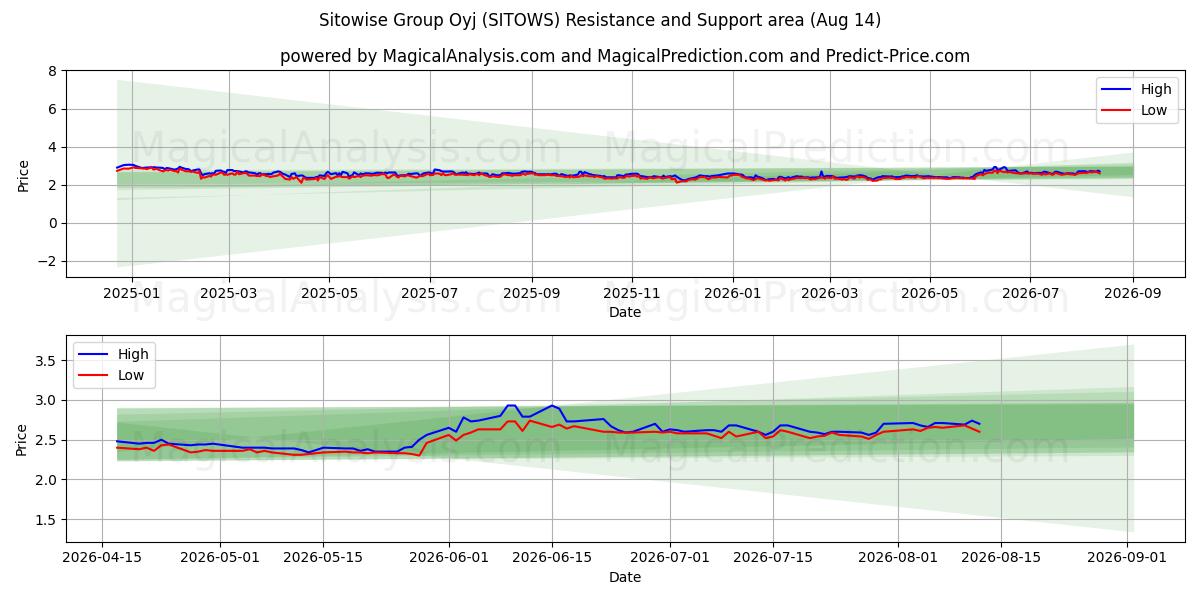
Task: Click the '6' y-axis tick in the top chart
Action: pyautogui.click(x=54, y=109)
